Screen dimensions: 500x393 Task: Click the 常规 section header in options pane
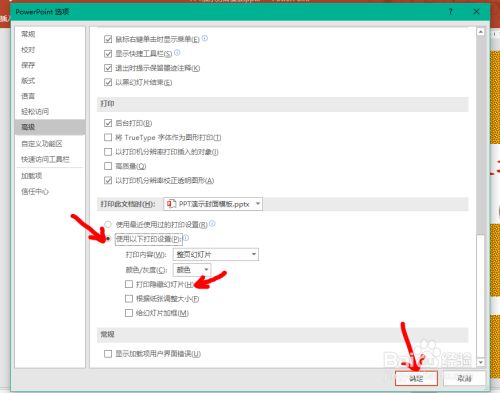[283, 334]
